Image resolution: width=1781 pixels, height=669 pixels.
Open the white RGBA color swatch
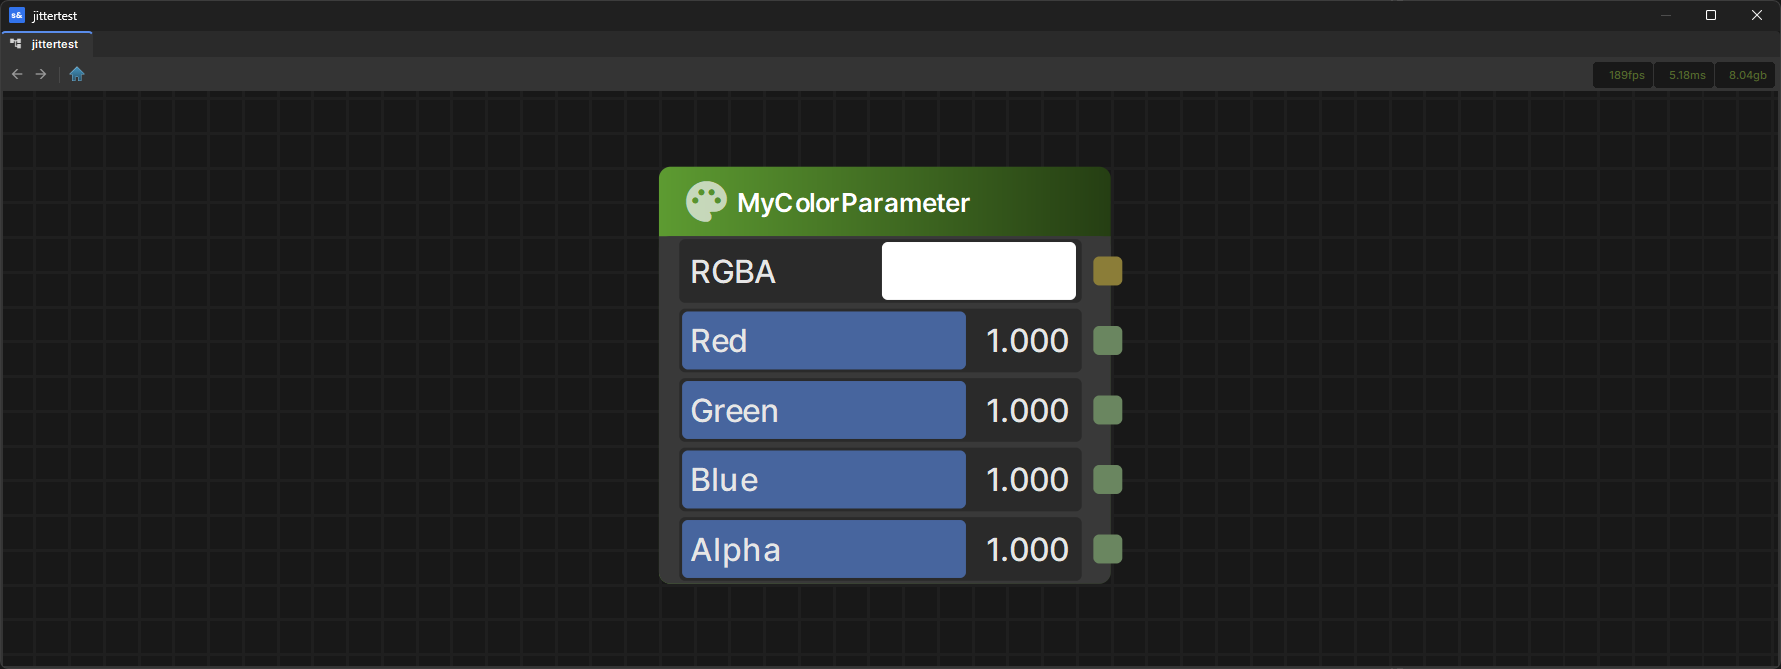click(978, 271)
